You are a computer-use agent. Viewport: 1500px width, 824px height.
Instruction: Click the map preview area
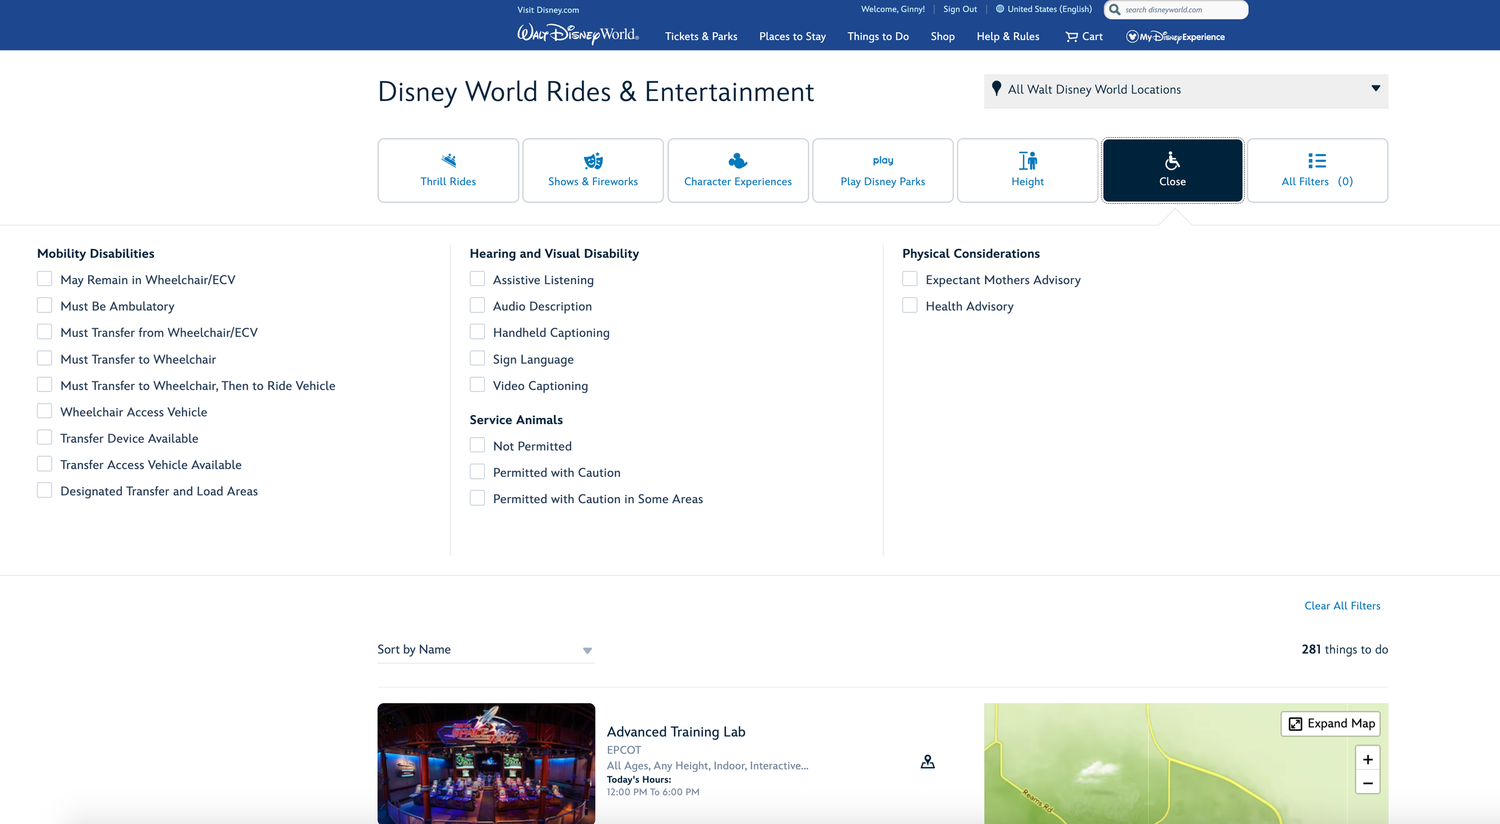1186,764
